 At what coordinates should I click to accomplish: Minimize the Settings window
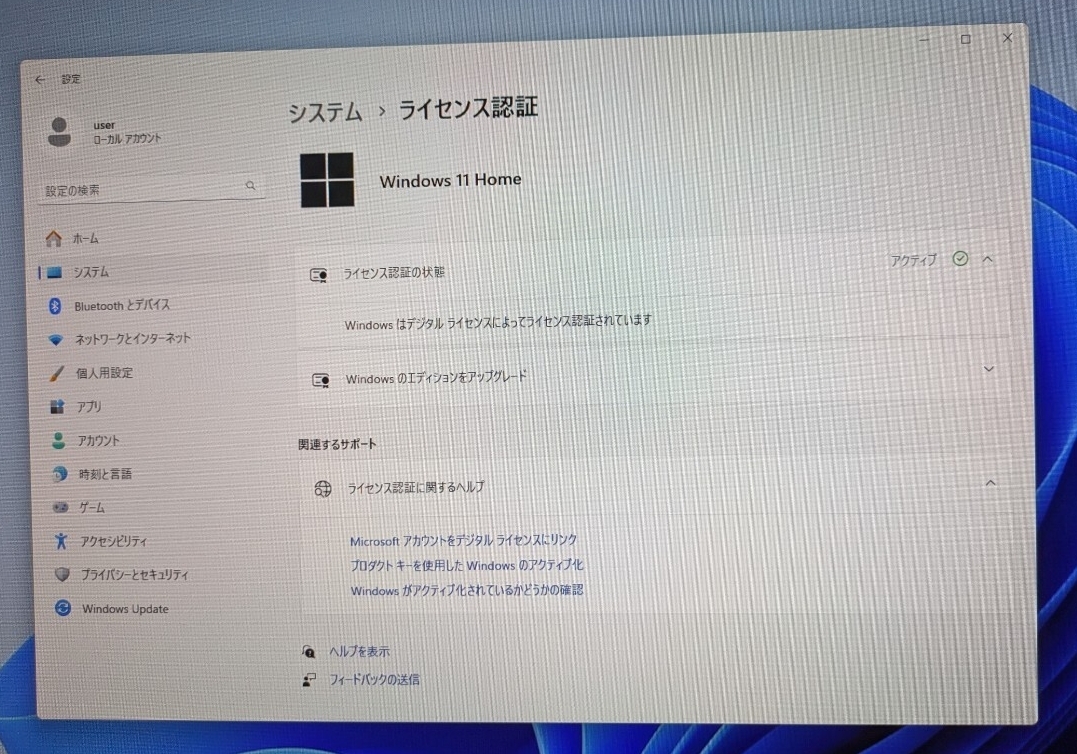[925, 41]
